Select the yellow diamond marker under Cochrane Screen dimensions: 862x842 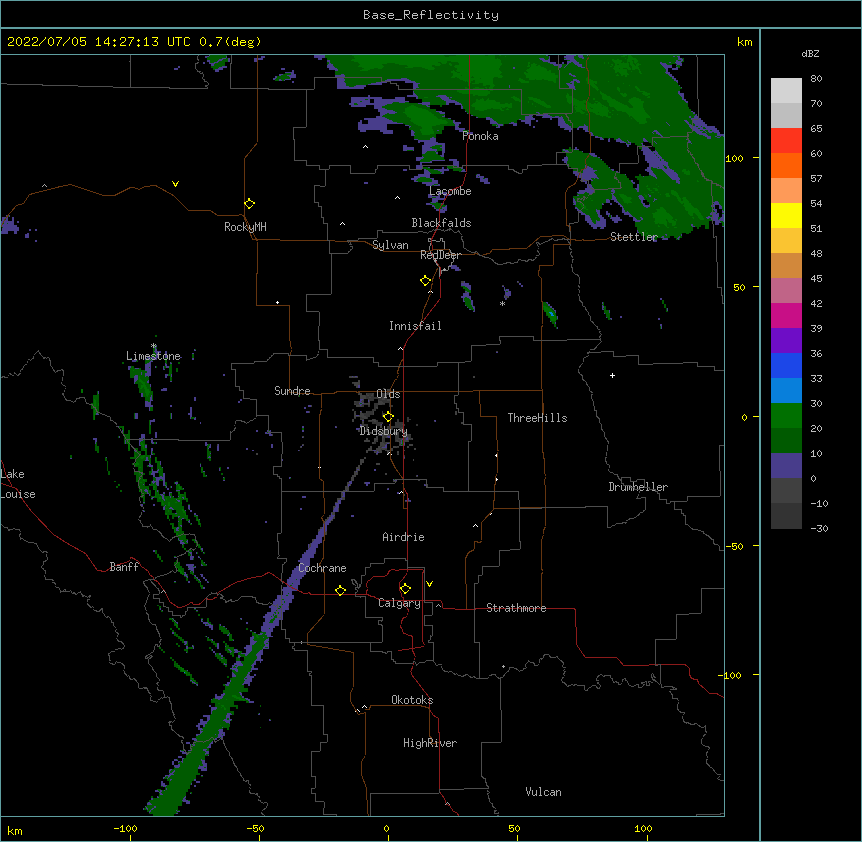point(340,590)
